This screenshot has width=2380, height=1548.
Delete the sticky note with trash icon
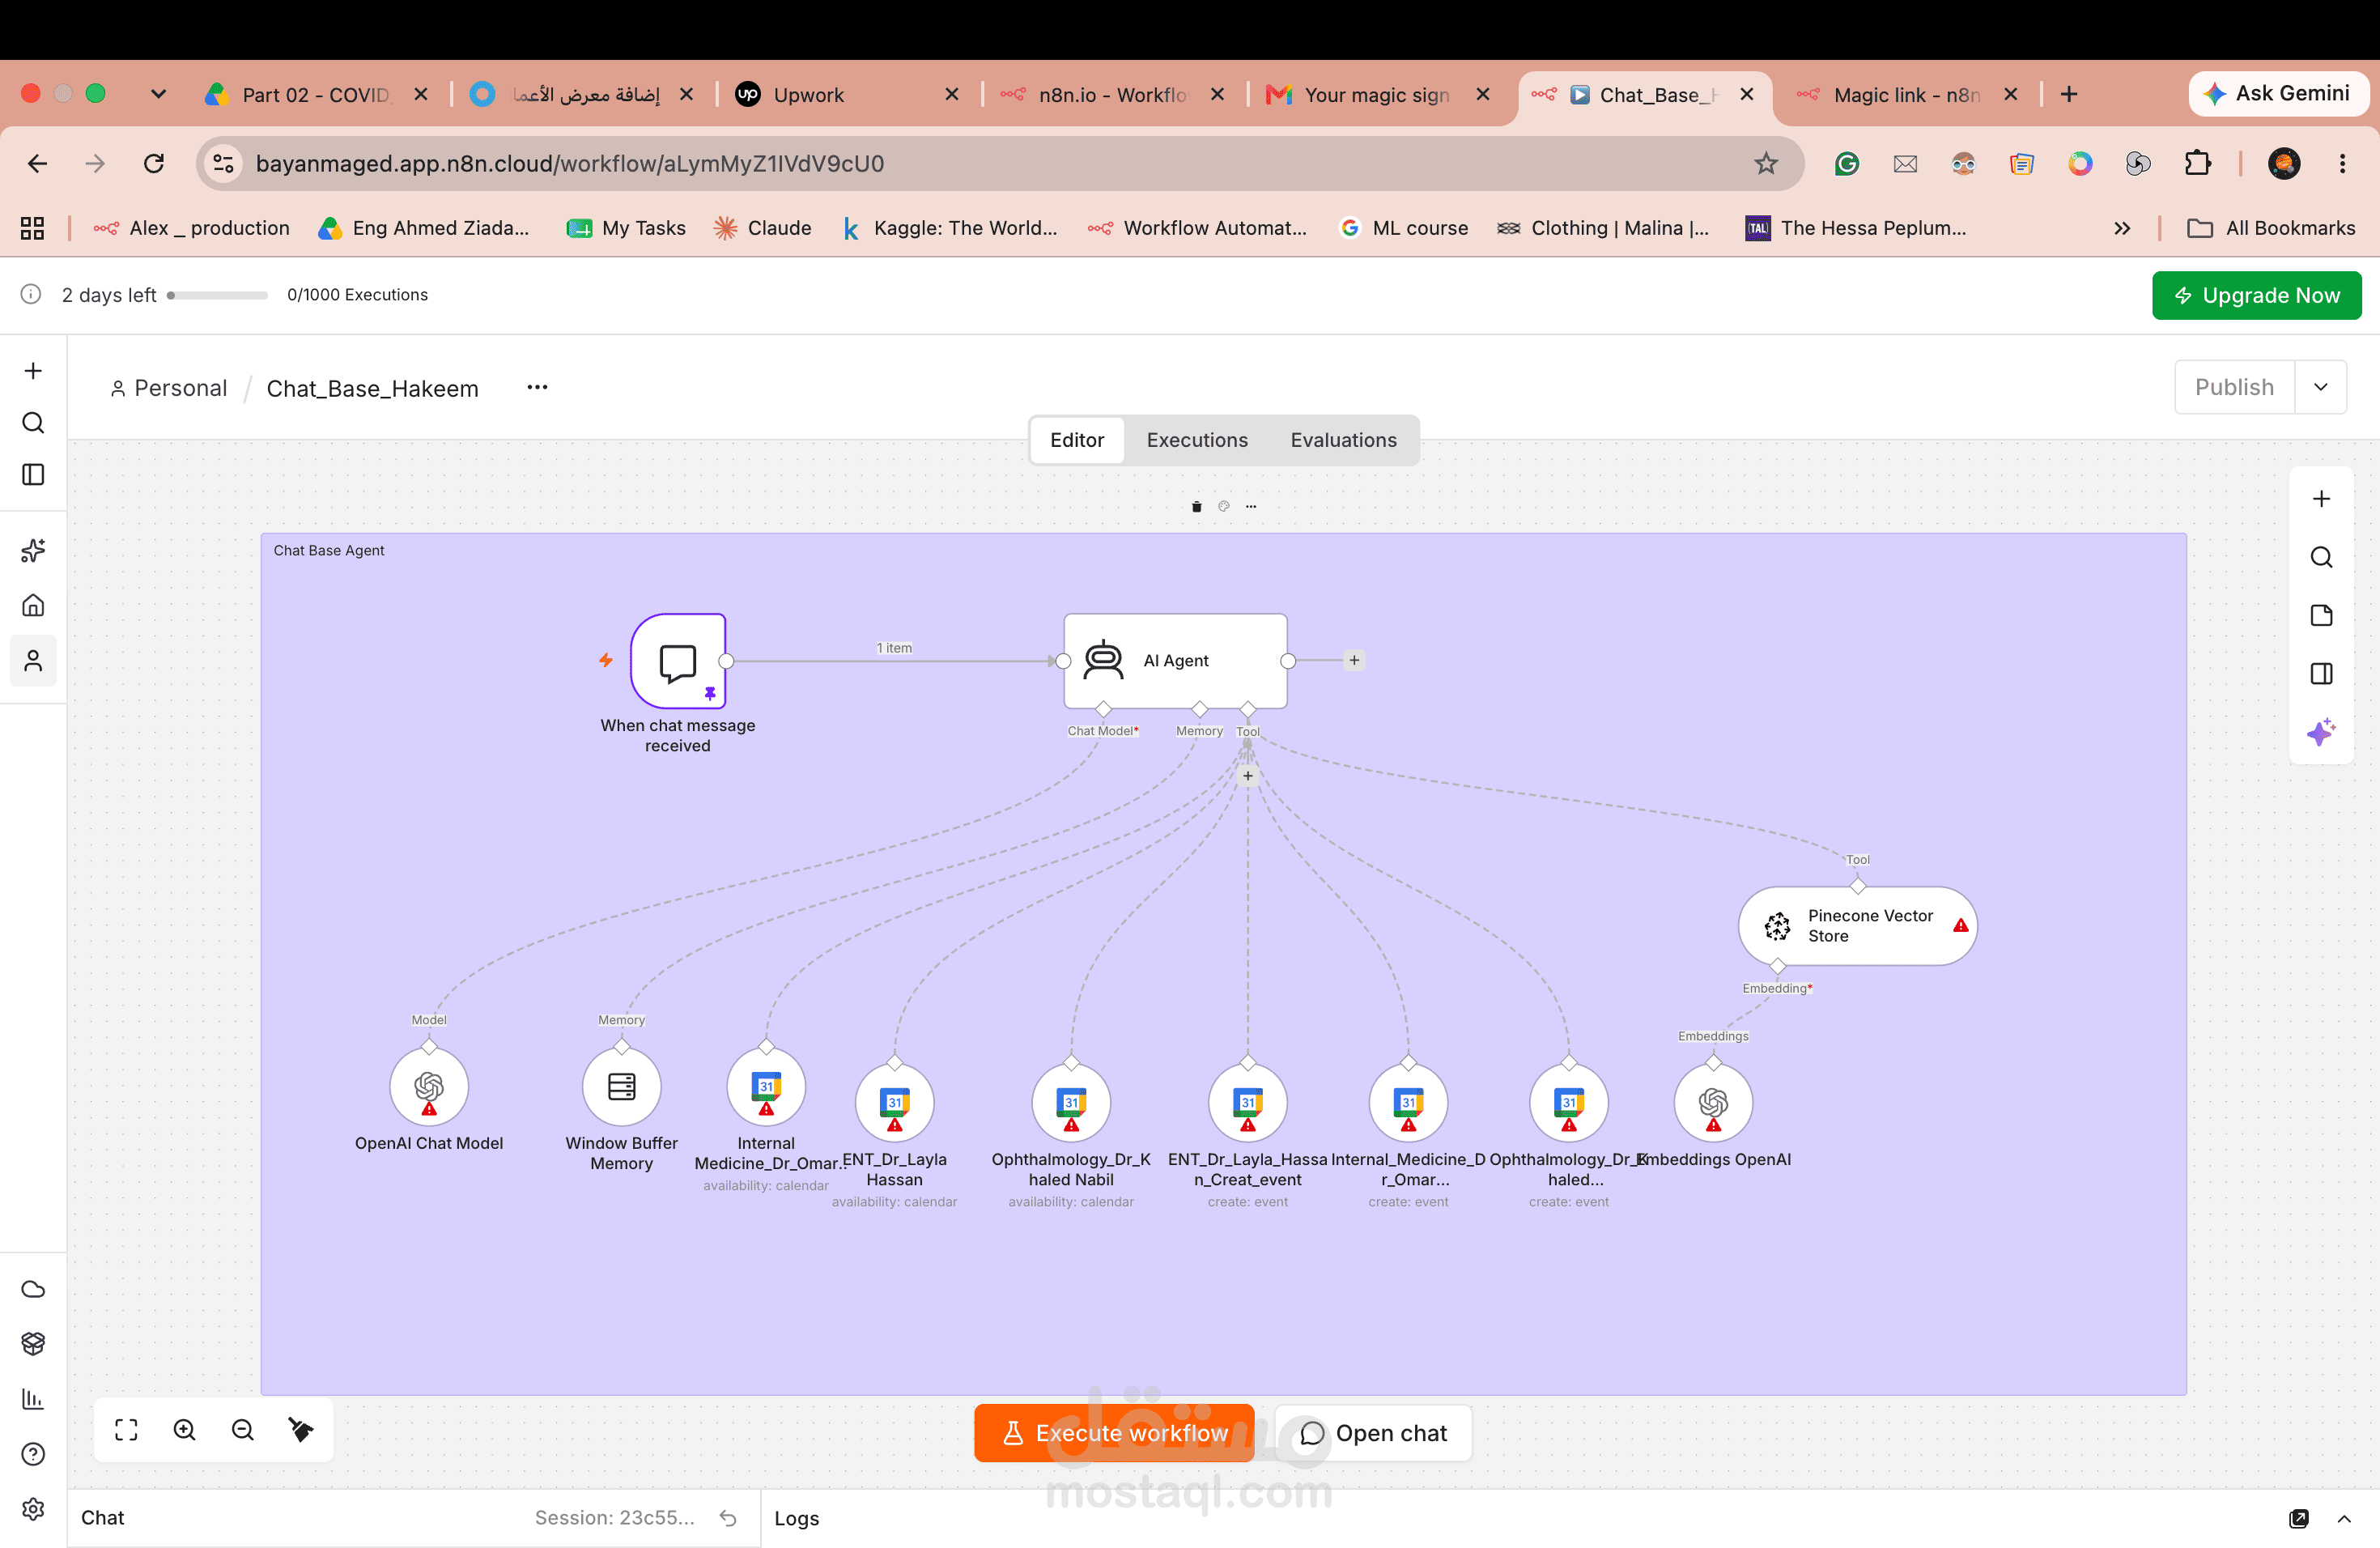(1196, 506)
